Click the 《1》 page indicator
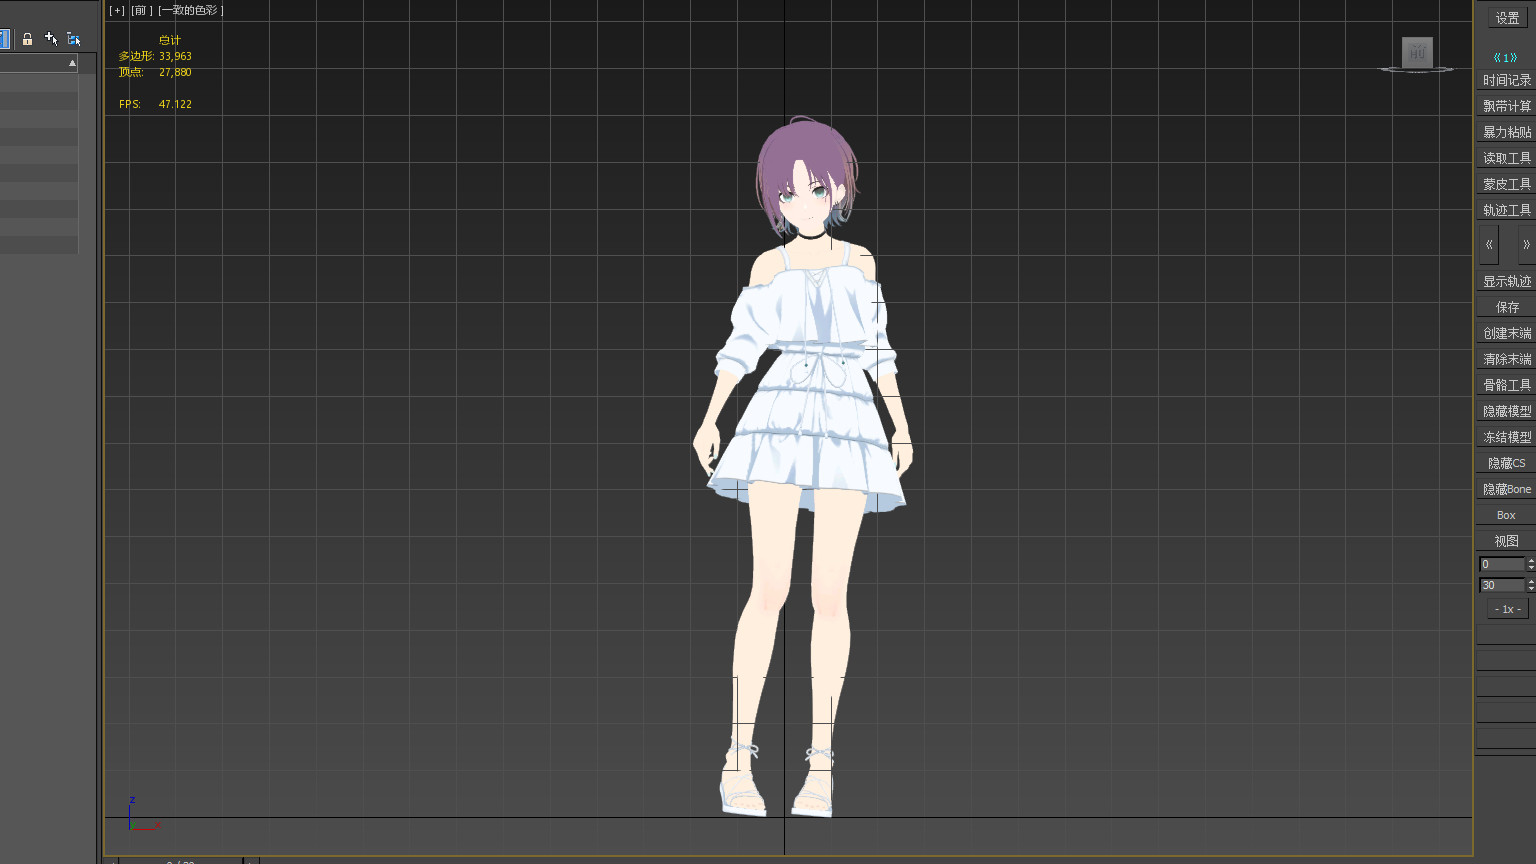The height and width of the screenshot is (864, 1536). point(1505,58)
